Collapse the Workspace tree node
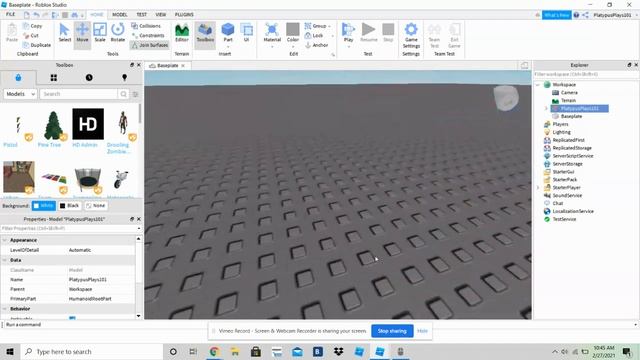 [538, 84]
